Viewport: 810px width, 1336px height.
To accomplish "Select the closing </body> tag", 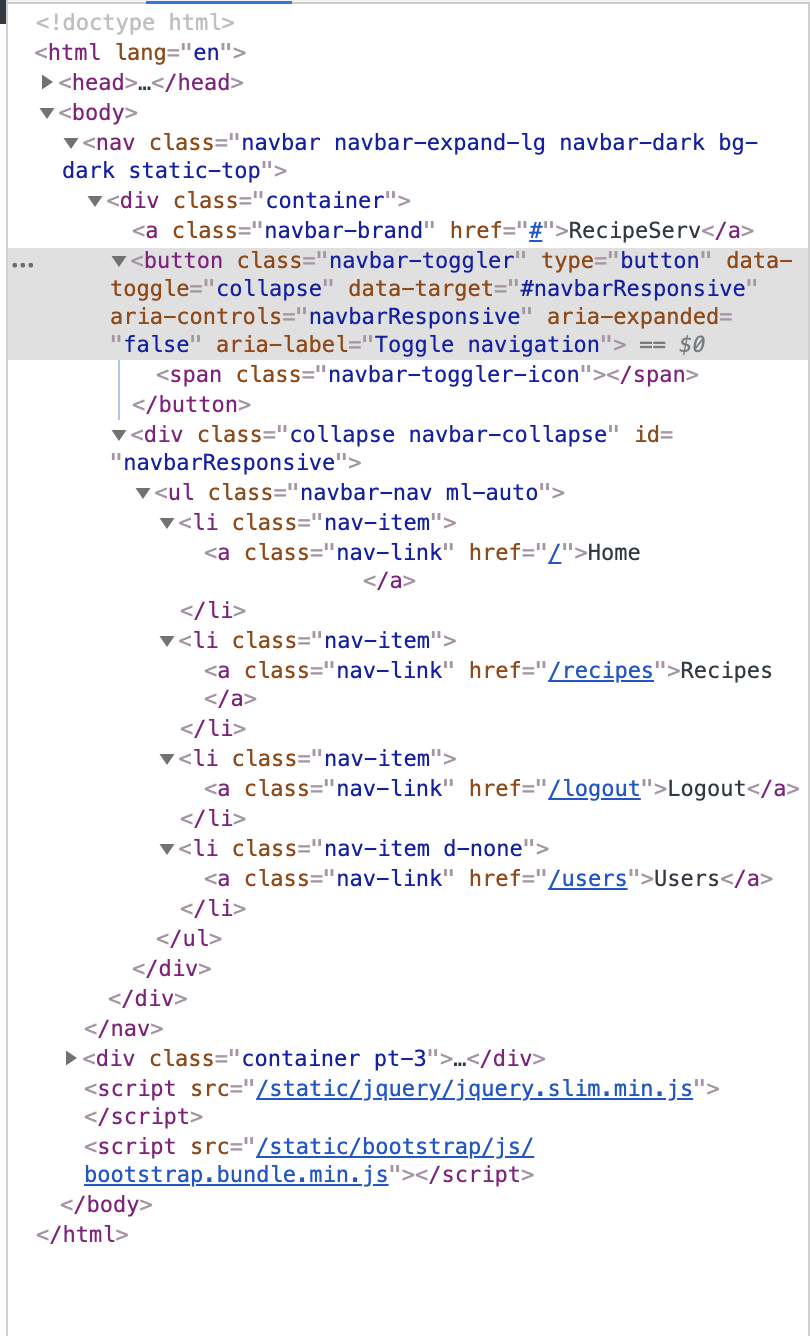I will point(107,1205).
